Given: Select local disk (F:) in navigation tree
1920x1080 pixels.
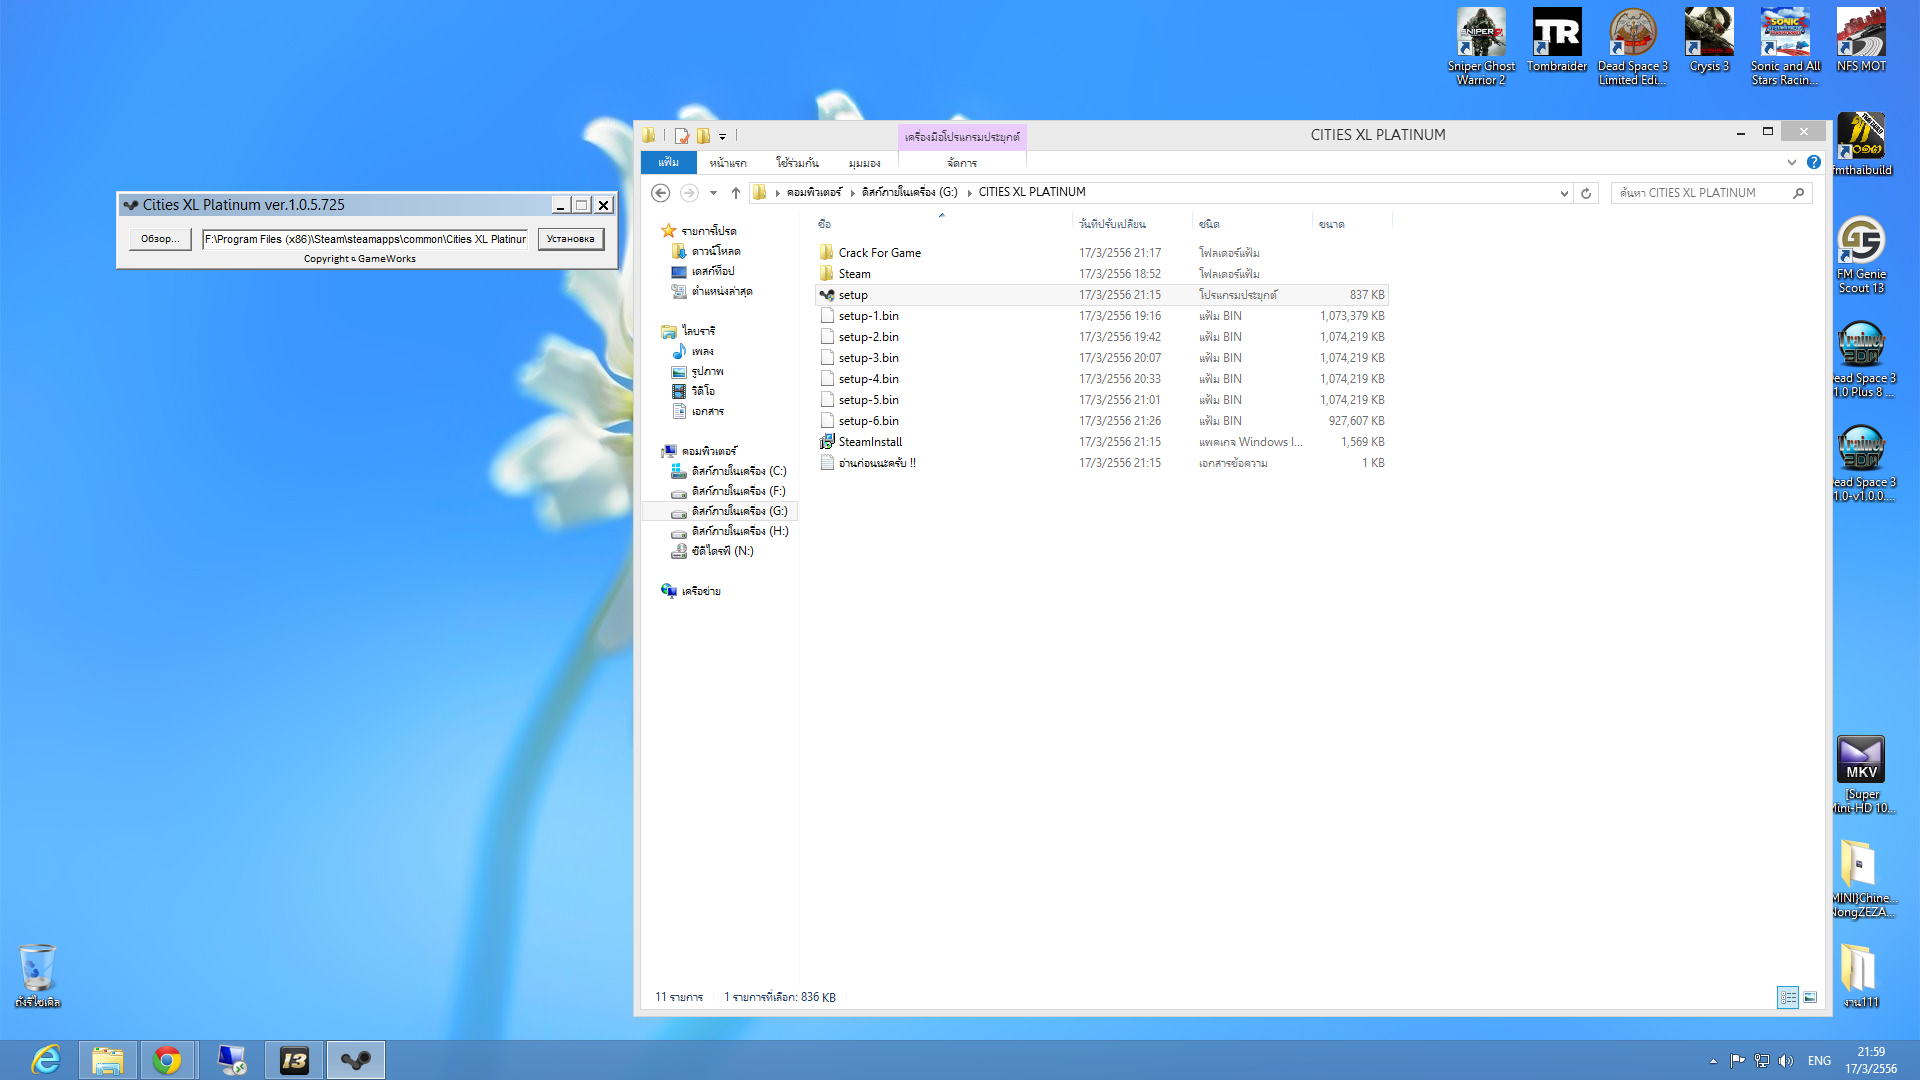Looking at the screenshot, I should coord(738,491).
